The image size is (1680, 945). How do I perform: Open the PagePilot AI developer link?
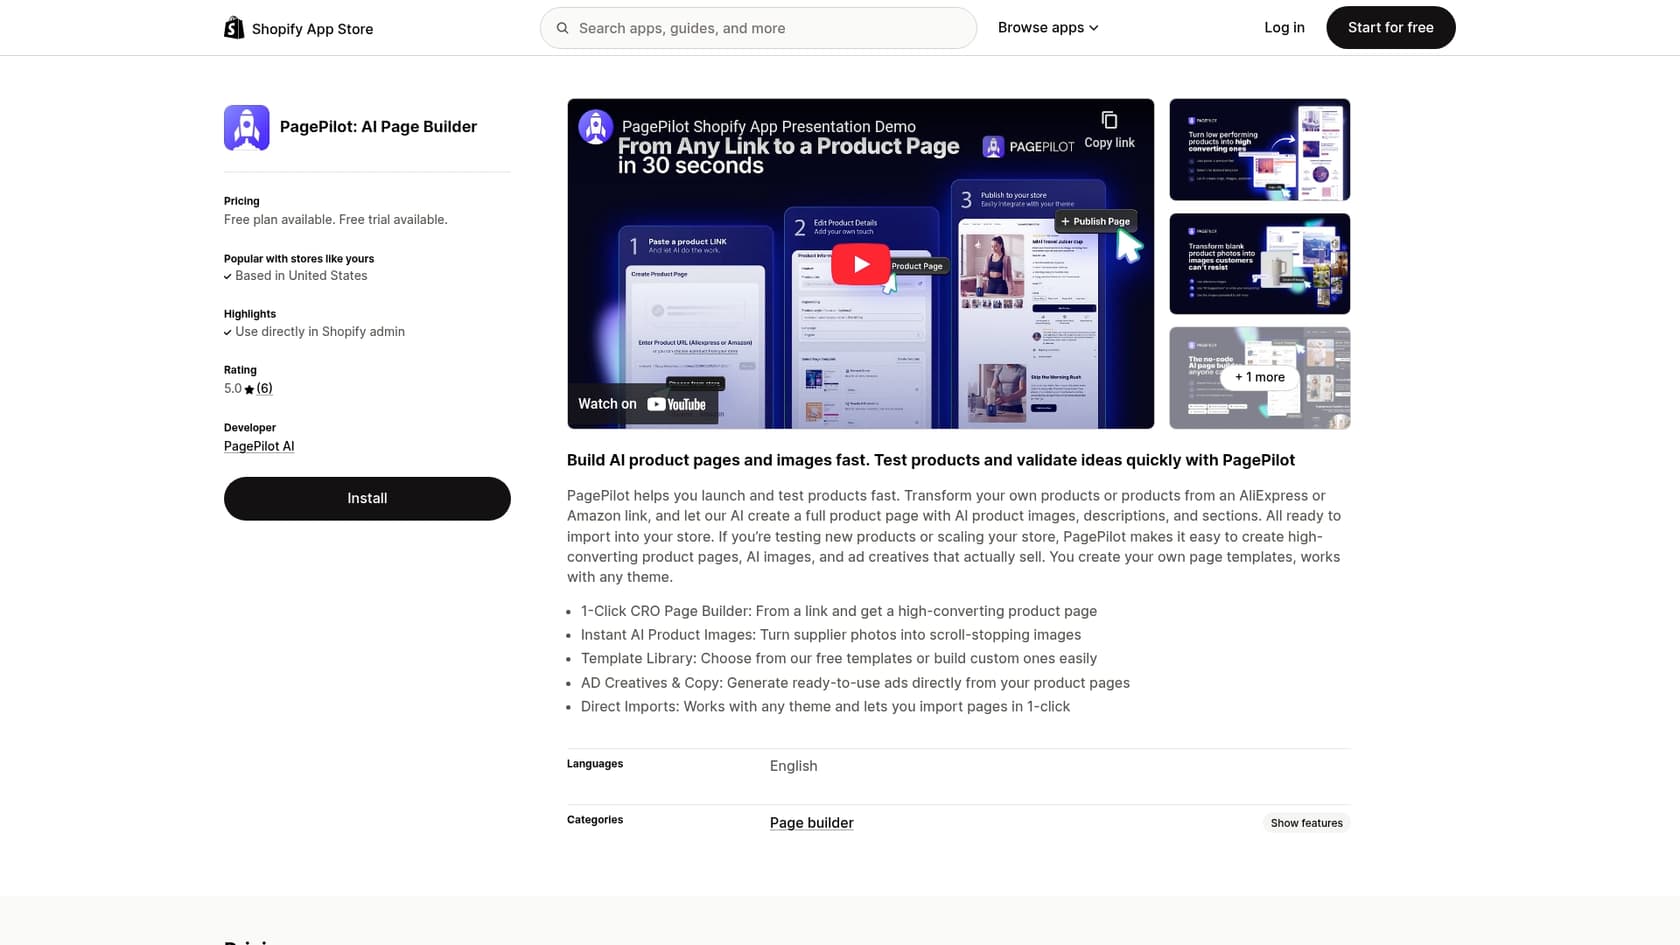tap(258, 446)
